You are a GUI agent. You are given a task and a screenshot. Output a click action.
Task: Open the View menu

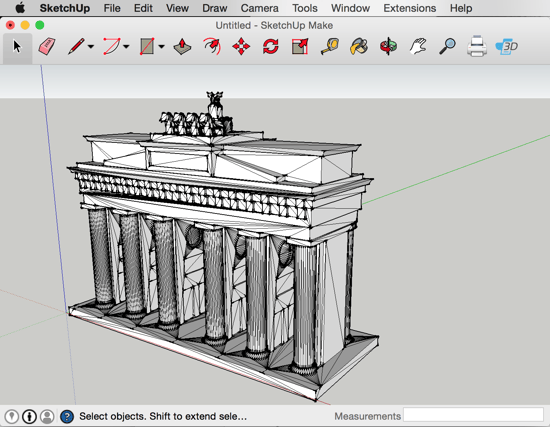(x=177, y=8)
